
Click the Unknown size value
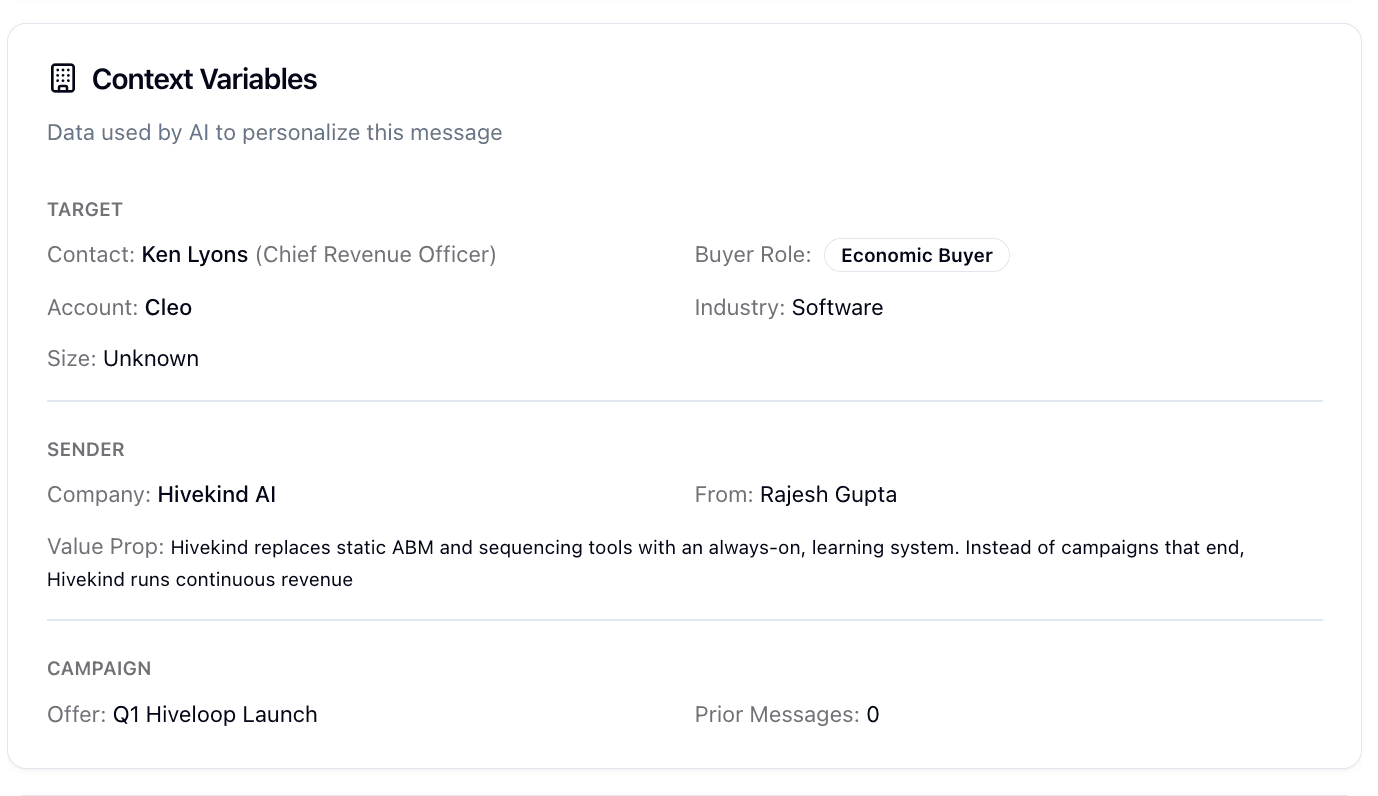(x=151, y=359)
